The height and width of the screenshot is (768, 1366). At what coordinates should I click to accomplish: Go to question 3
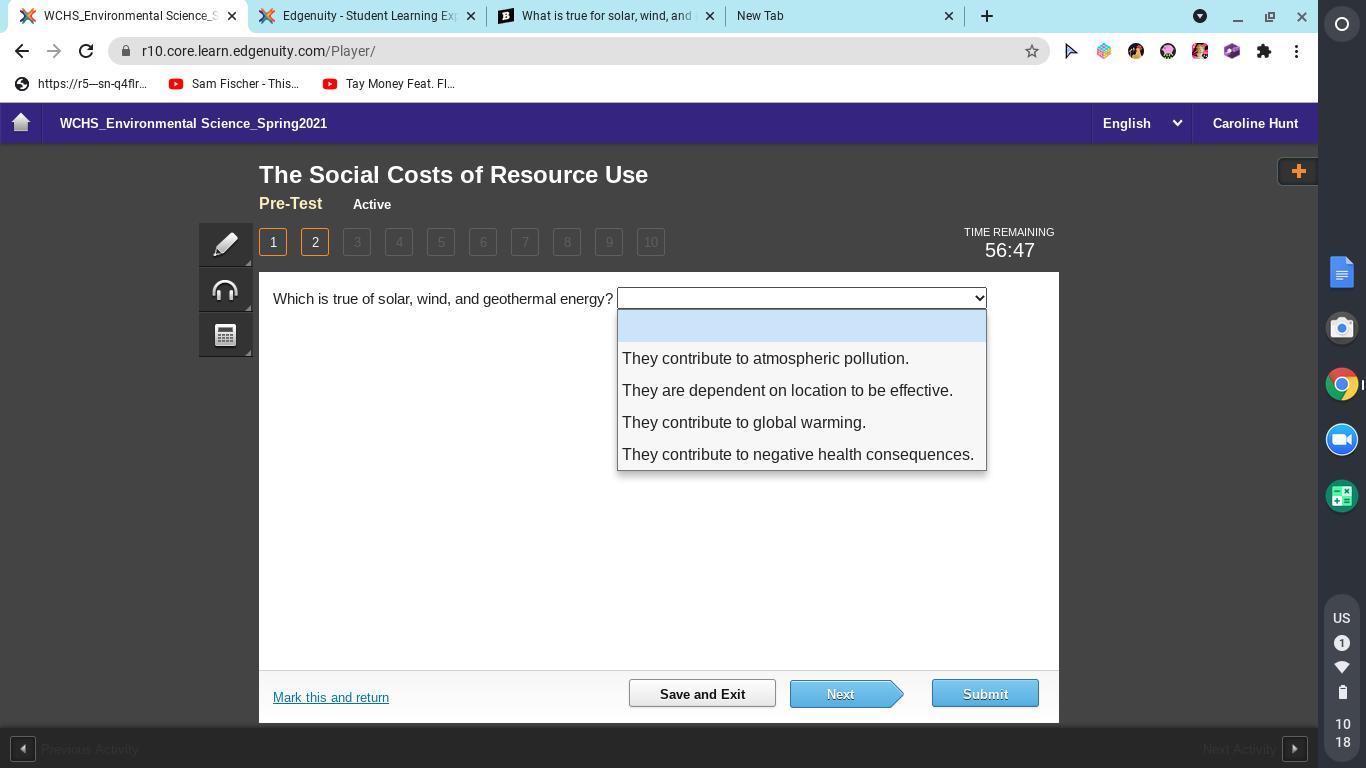(357, 242)
